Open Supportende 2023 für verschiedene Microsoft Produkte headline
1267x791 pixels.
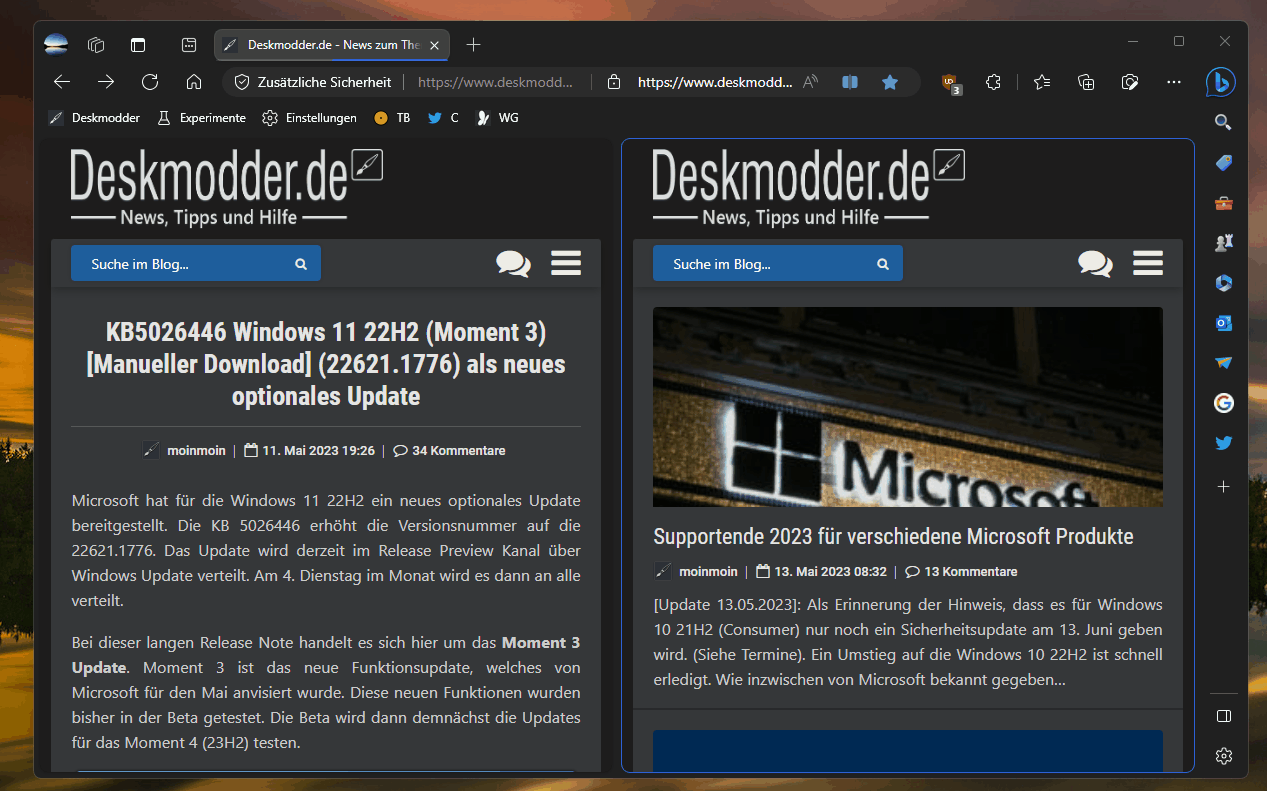893,537
